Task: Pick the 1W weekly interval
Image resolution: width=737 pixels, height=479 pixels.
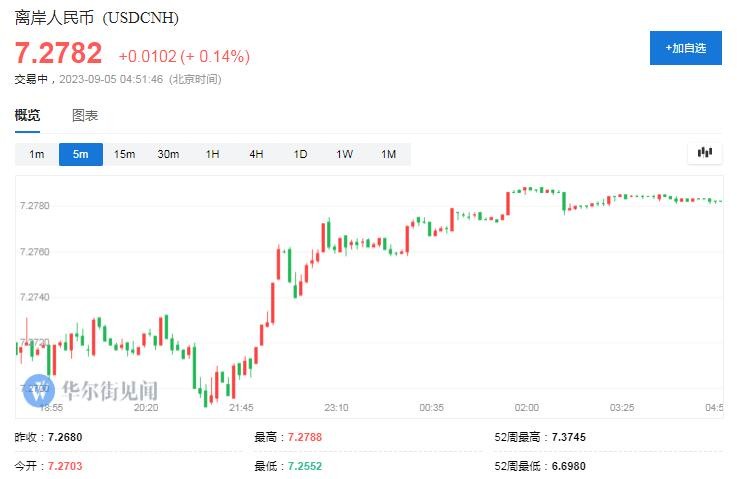Action: tap(344, 154)
